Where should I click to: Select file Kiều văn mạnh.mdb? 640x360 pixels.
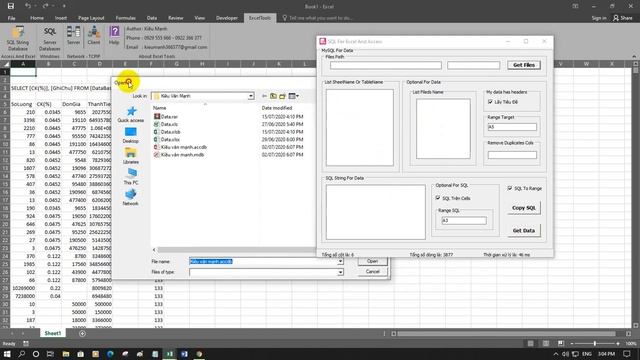tap(179, 155)
